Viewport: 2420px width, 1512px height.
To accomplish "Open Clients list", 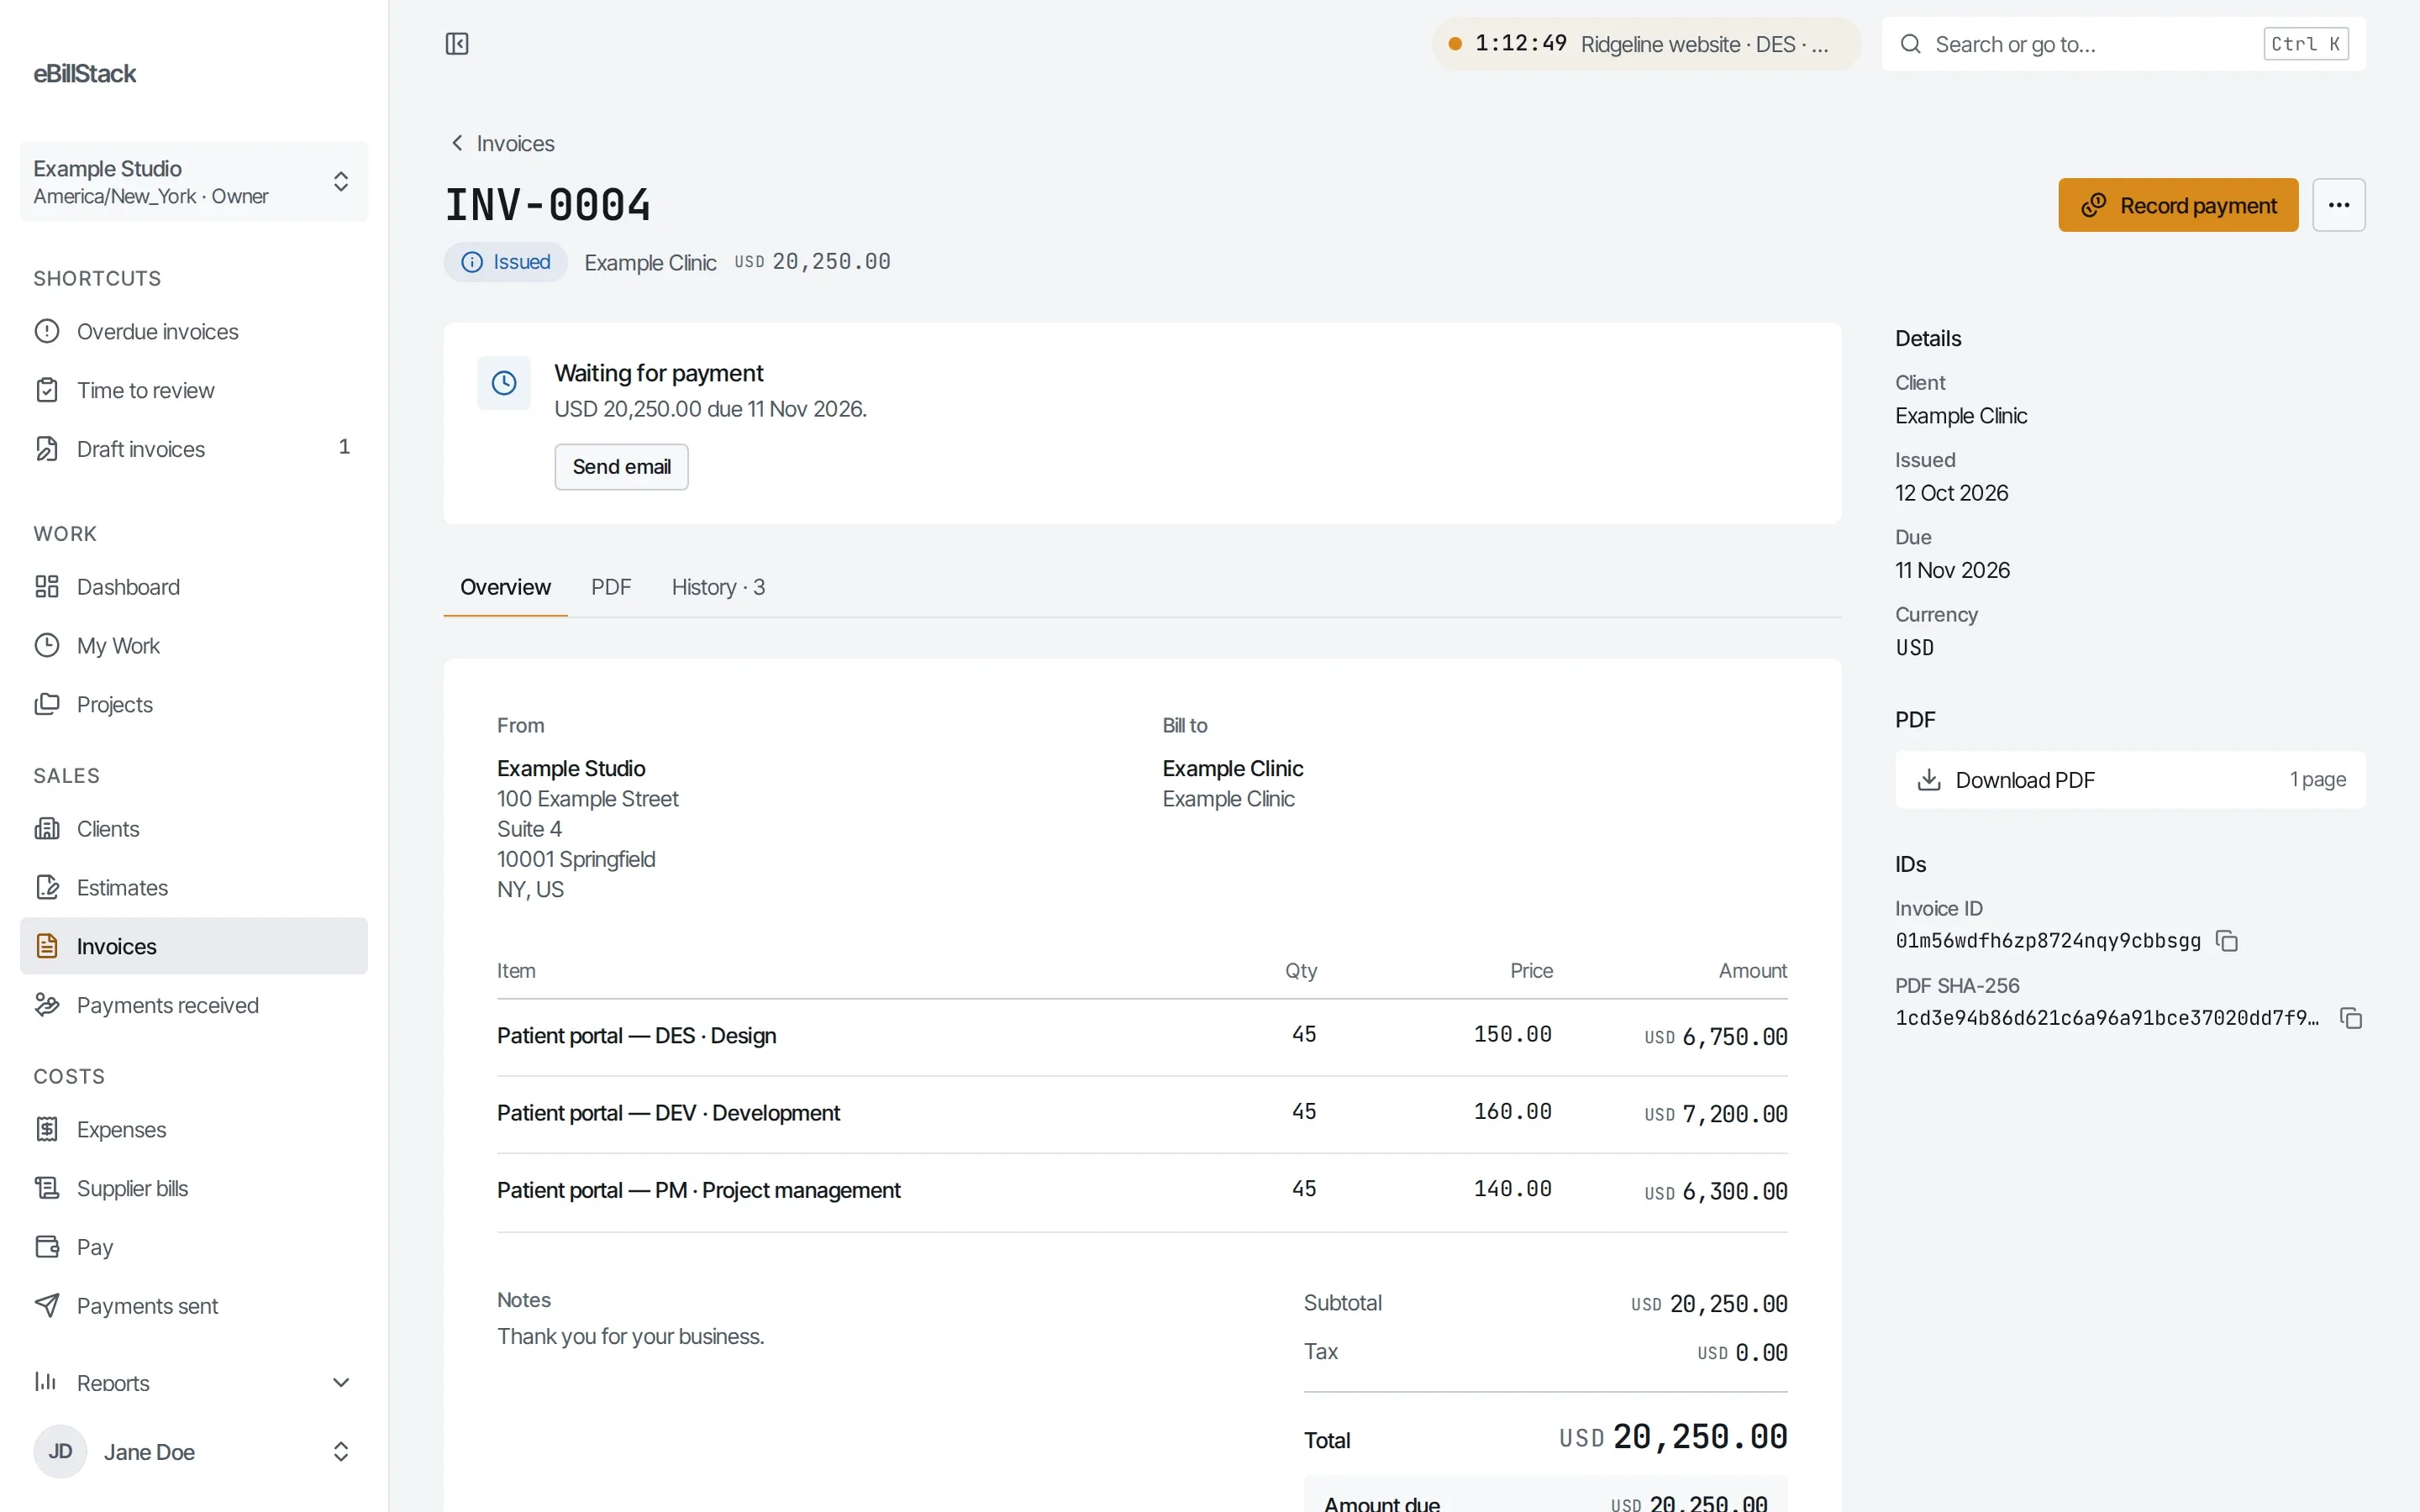I will tap(194, 829).
